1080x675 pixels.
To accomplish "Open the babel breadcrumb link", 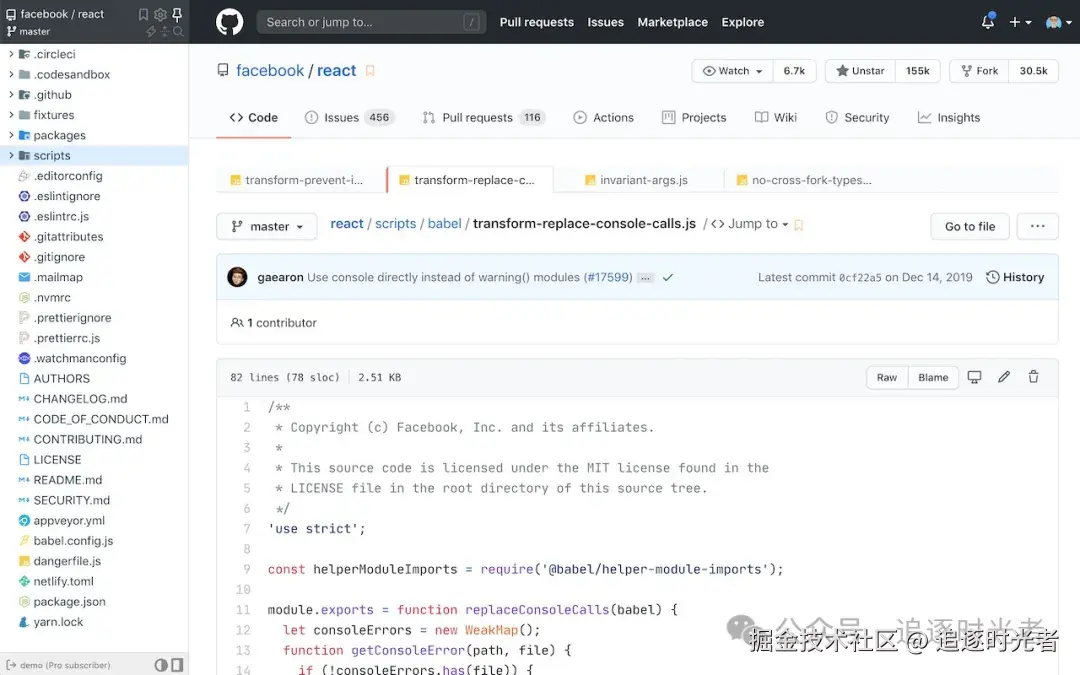I will pos(444,224).
